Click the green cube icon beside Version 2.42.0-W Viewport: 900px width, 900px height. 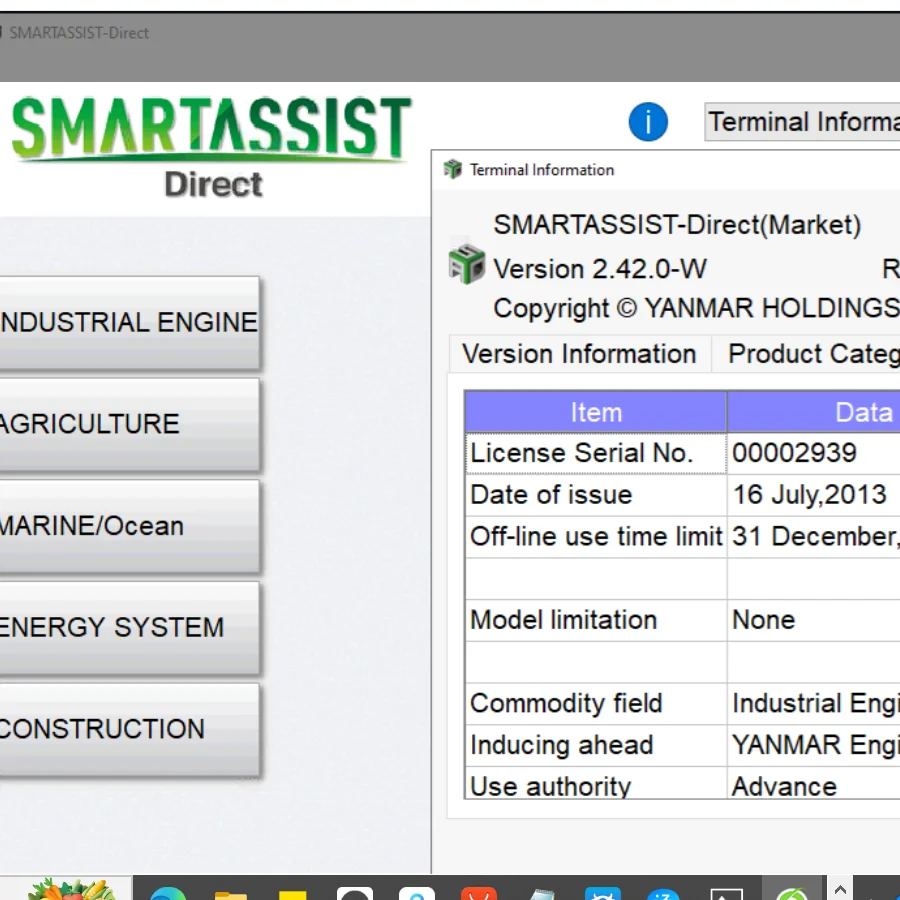coord(466,265)
